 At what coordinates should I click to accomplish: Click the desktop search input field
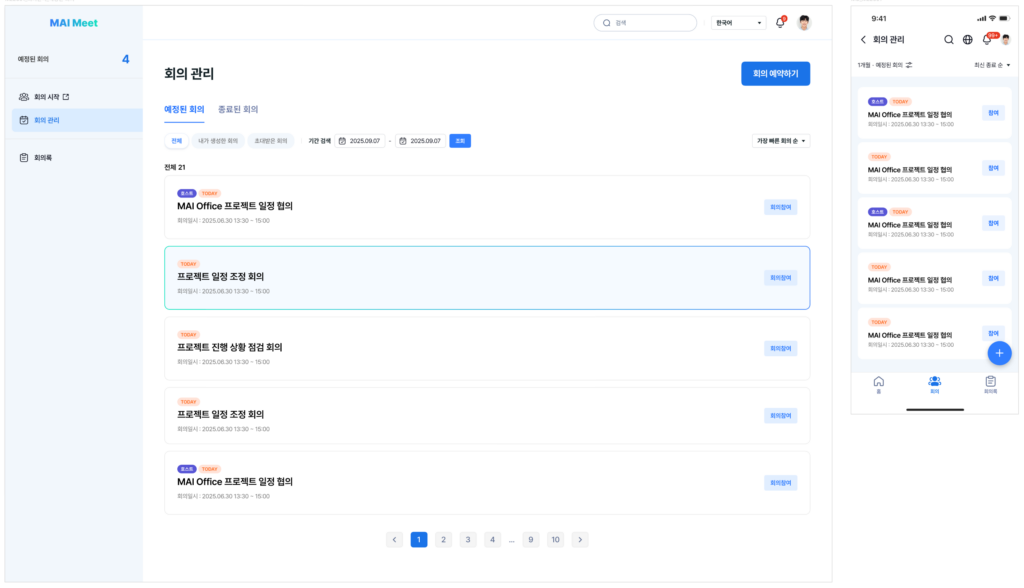(645, 23)
